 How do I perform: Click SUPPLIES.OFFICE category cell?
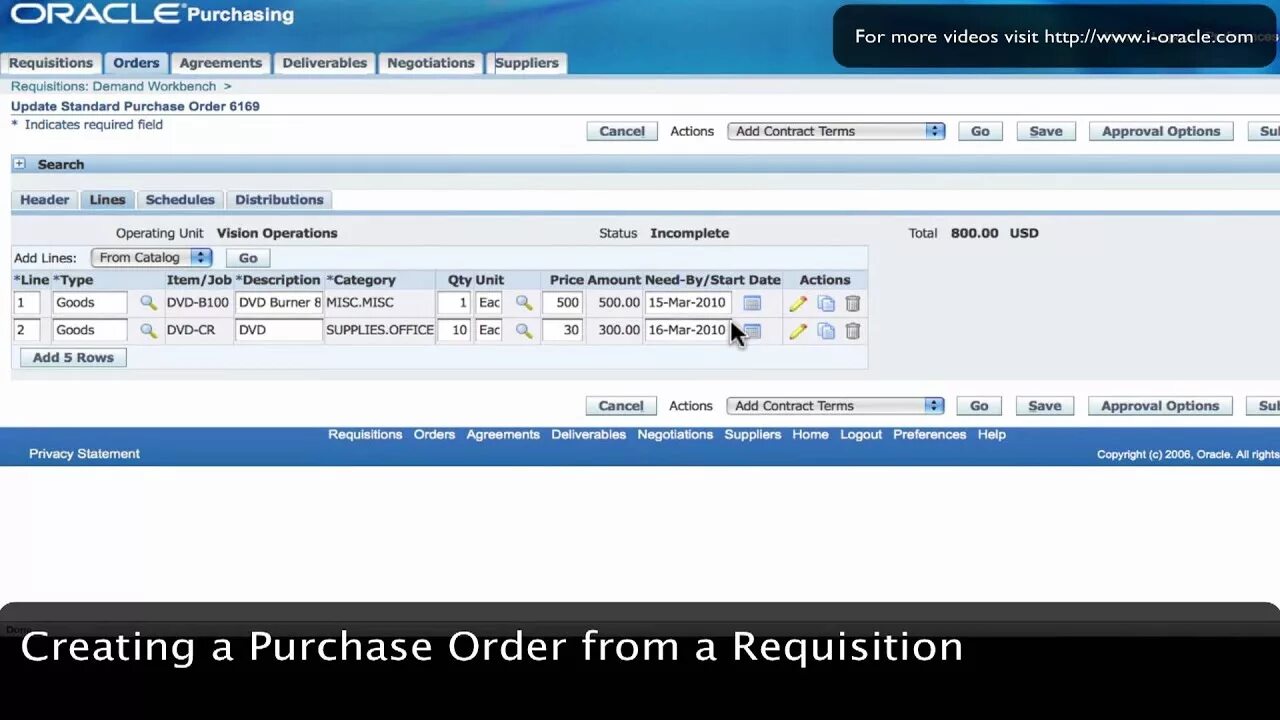point(380,330)
